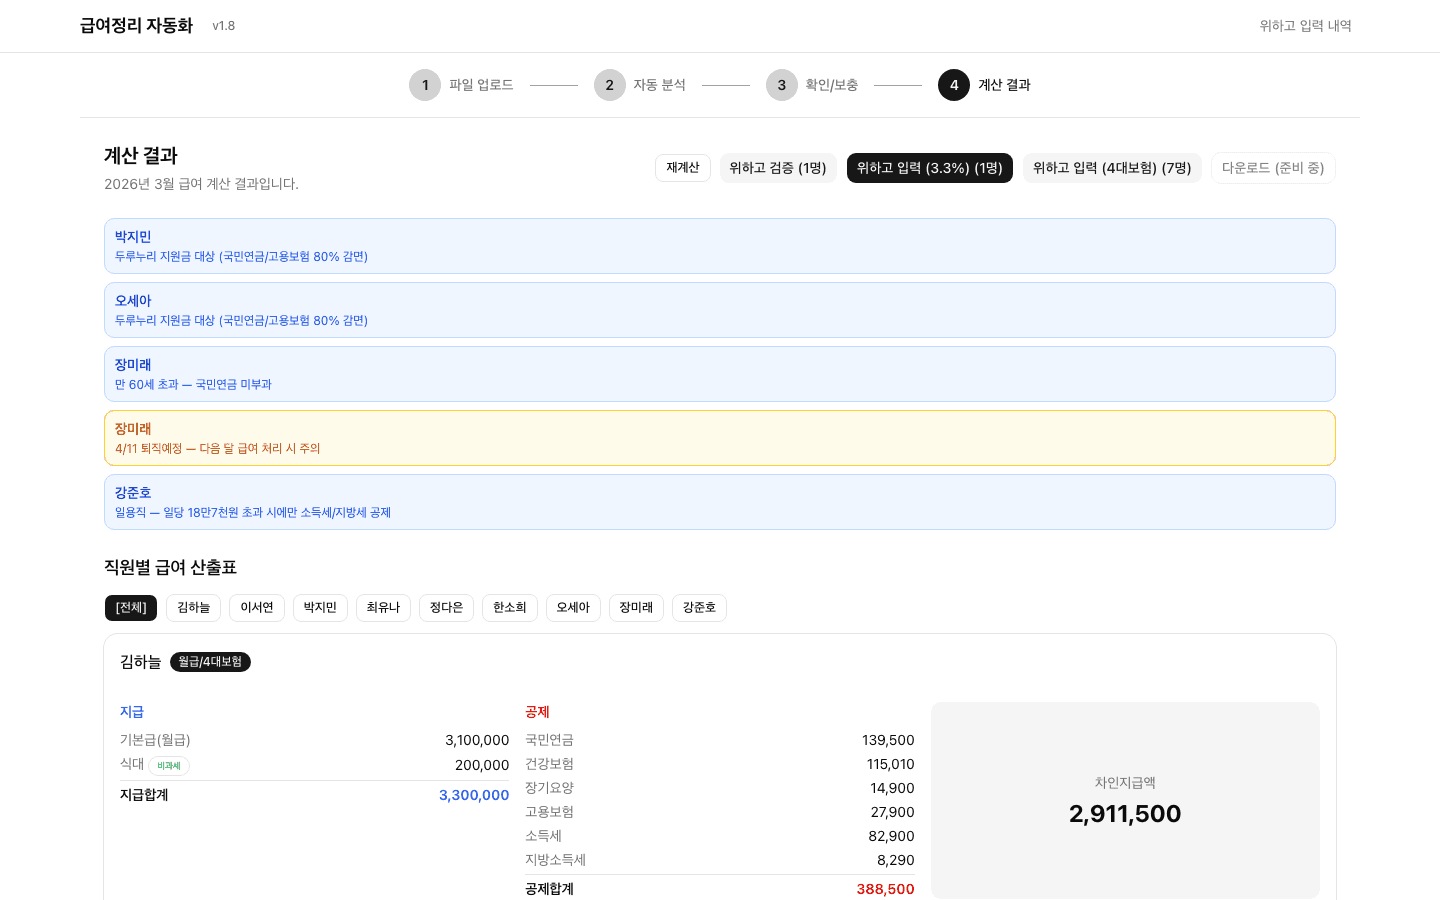The width and height of the screenshot is (1440, 900).
Task: Go to step 2 자동 분석
Action: 640,85
